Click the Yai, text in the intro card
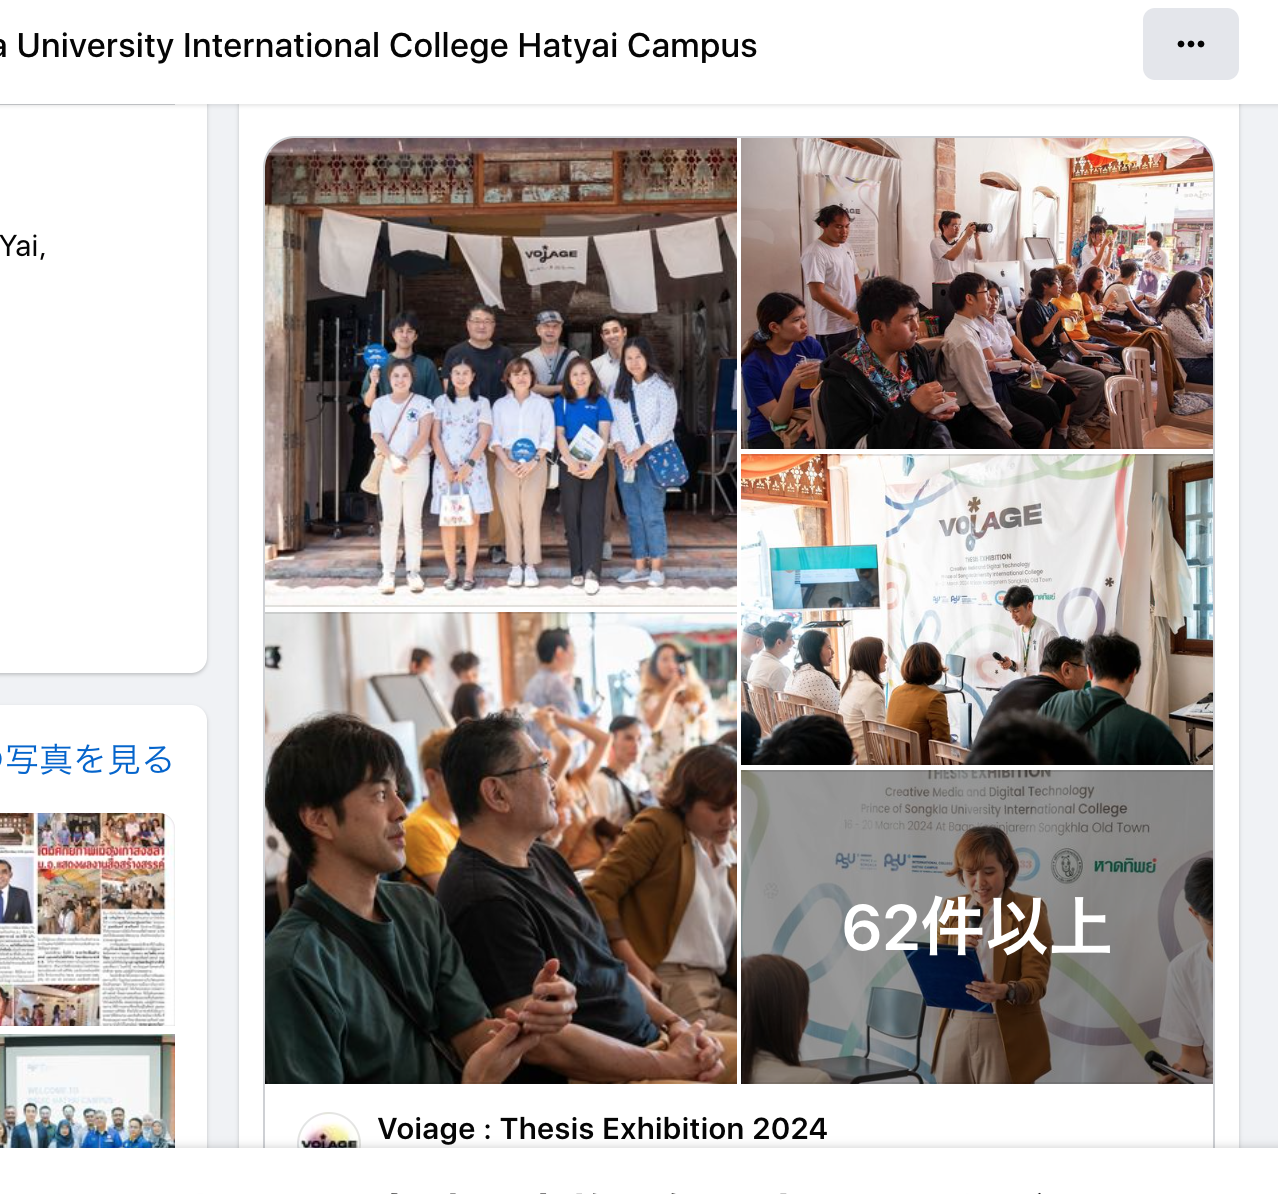Viewport: 1278px width, 1194px height. 23,246
